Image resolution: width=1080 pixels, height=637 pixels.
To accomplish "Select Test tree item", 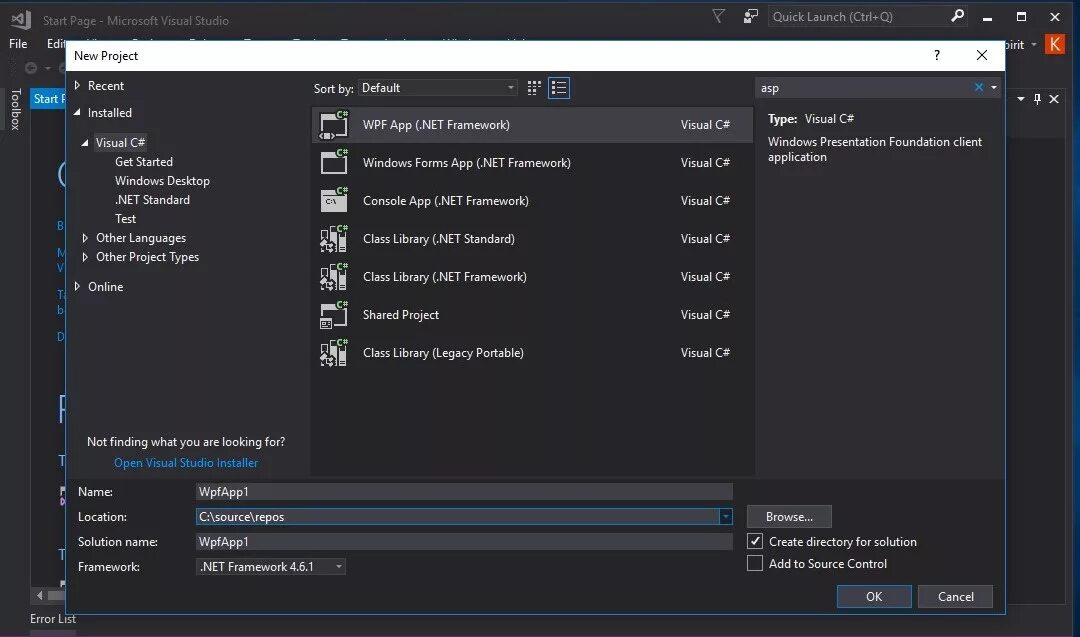I will pyautogui.click(x=125, y=219).
